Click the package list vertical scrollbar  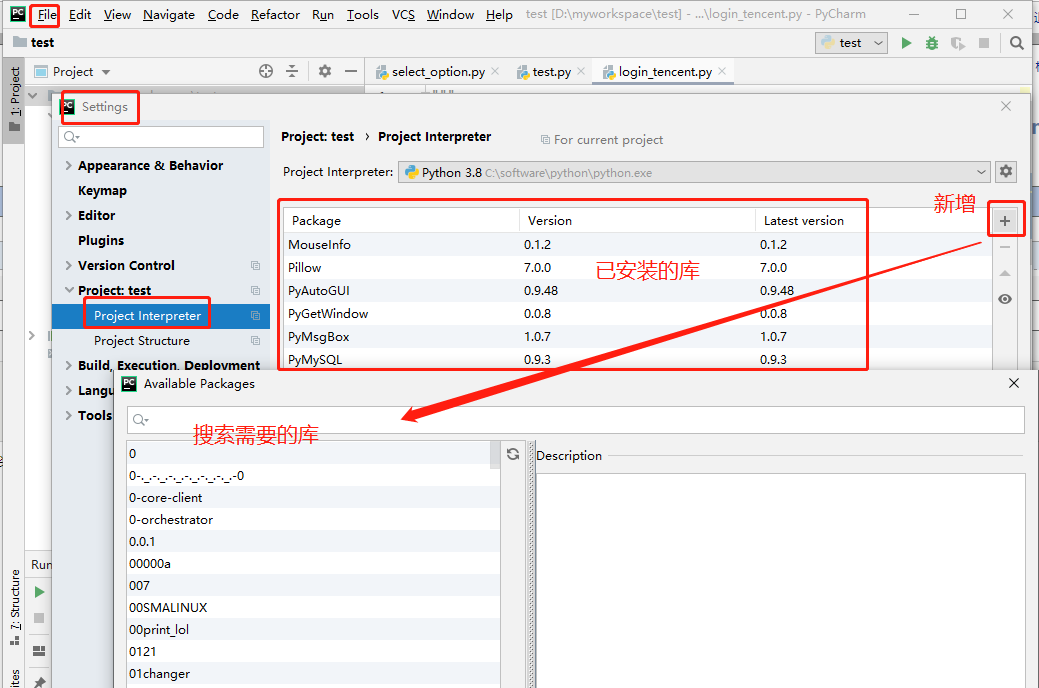tap(495, 455)
